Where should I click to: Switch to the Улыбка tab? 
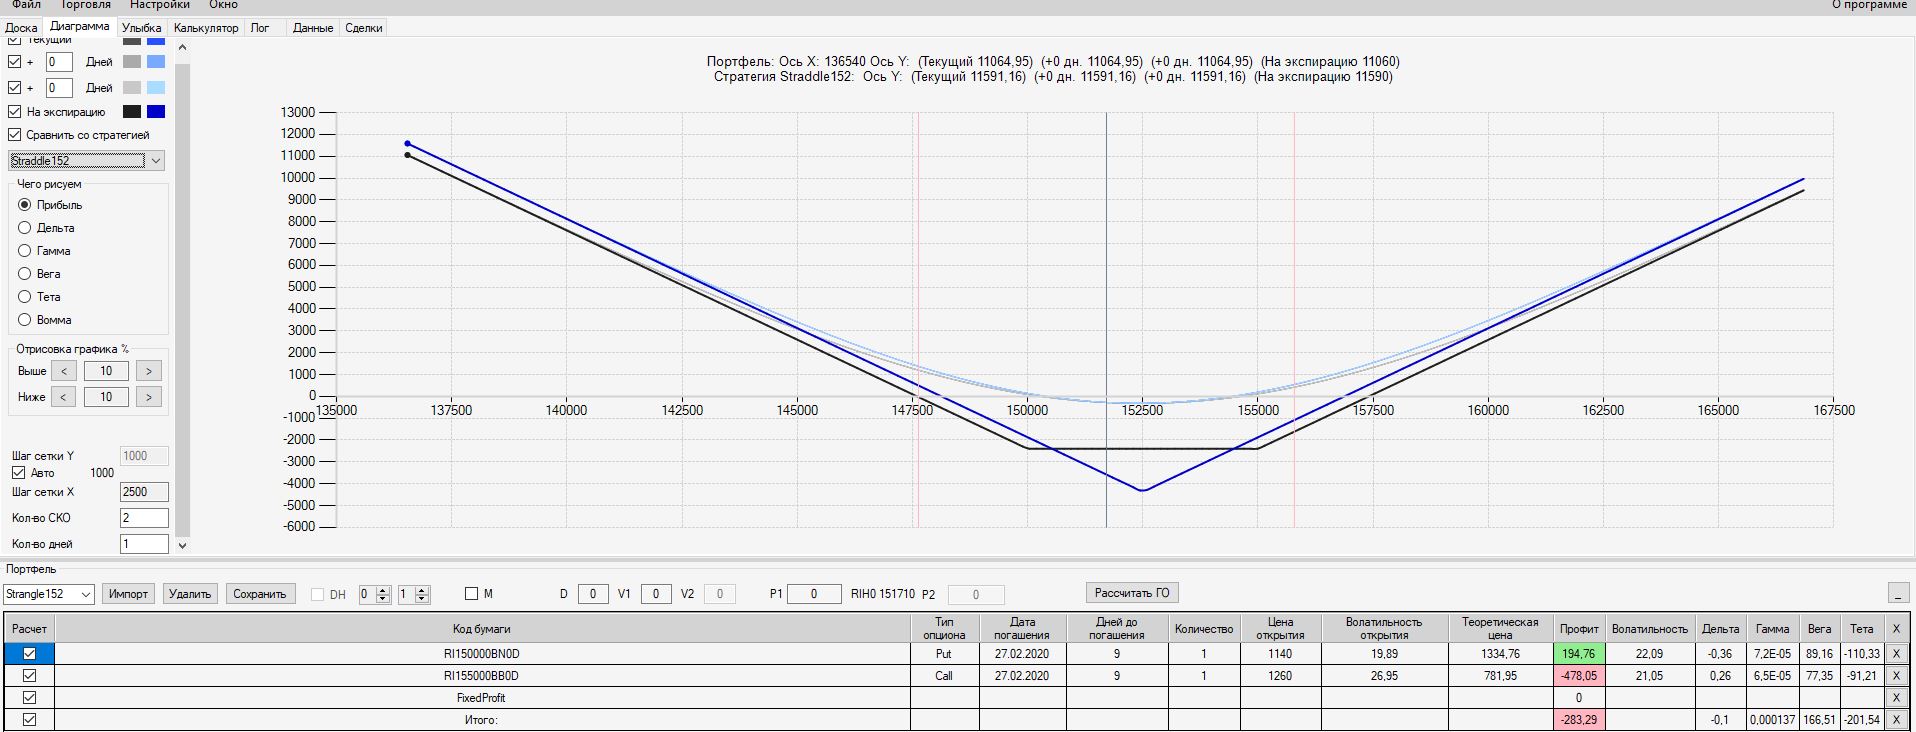[141, 28]
